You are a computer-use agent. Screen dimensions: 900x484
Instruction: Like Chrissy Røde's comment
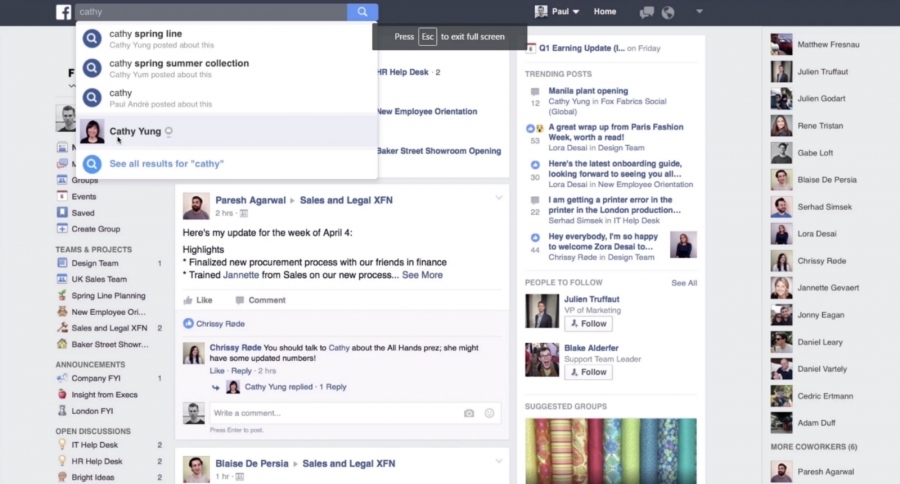pyautogui.click(x=217, y=371)
